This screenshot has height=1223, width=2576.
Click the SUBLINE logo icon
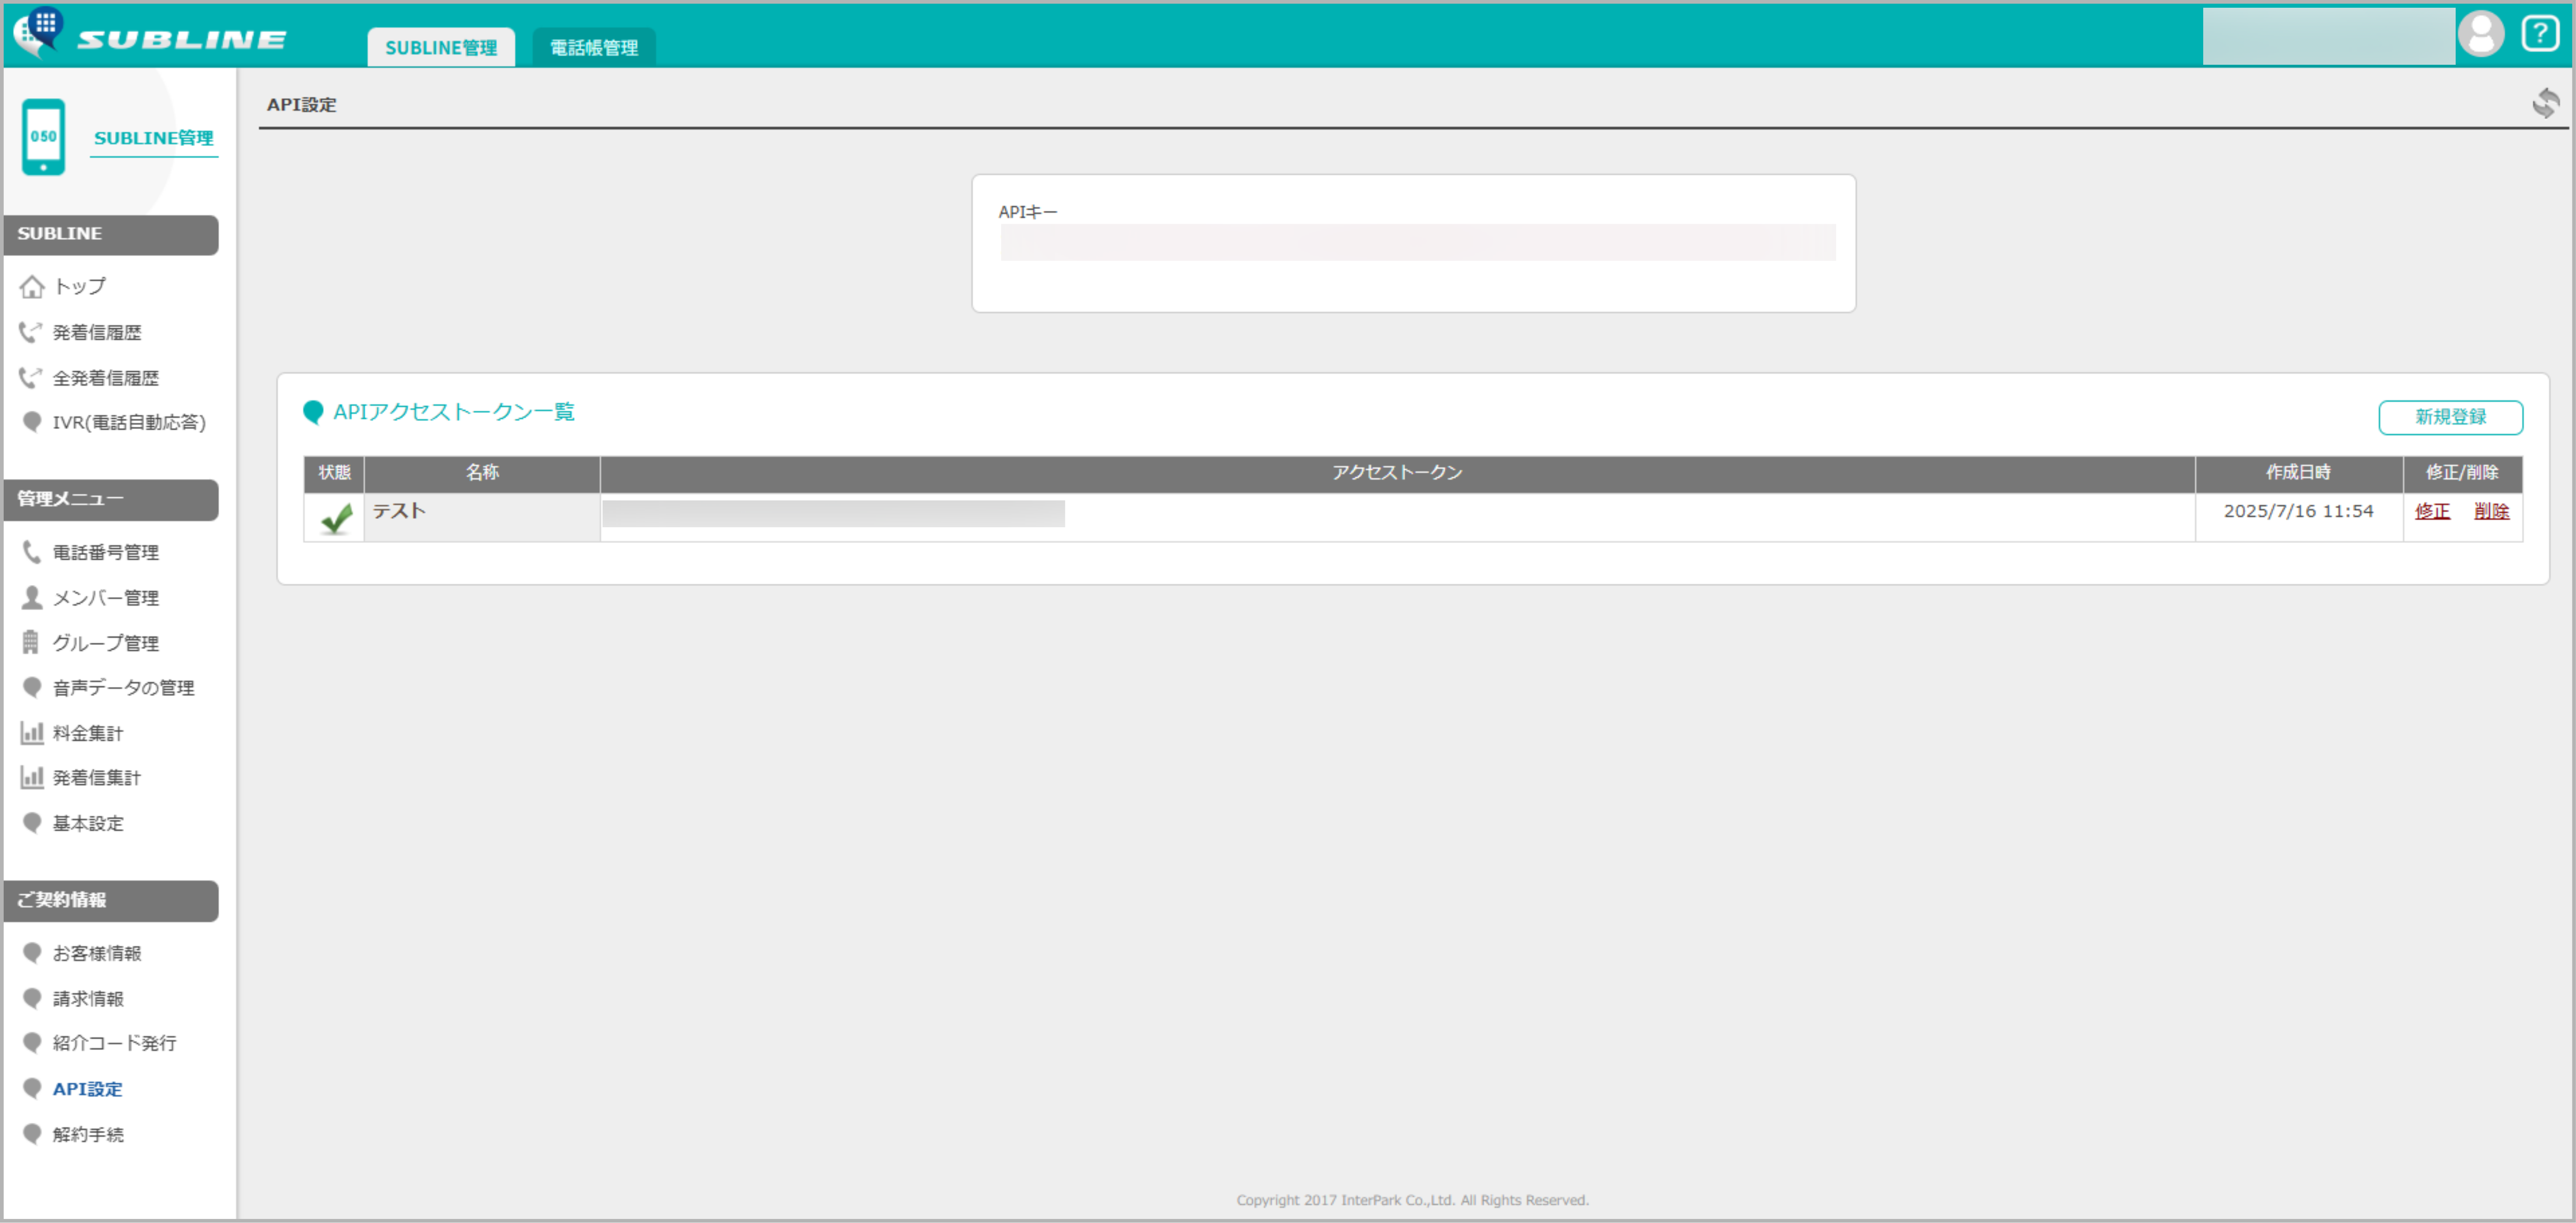(x=38, y=30)
